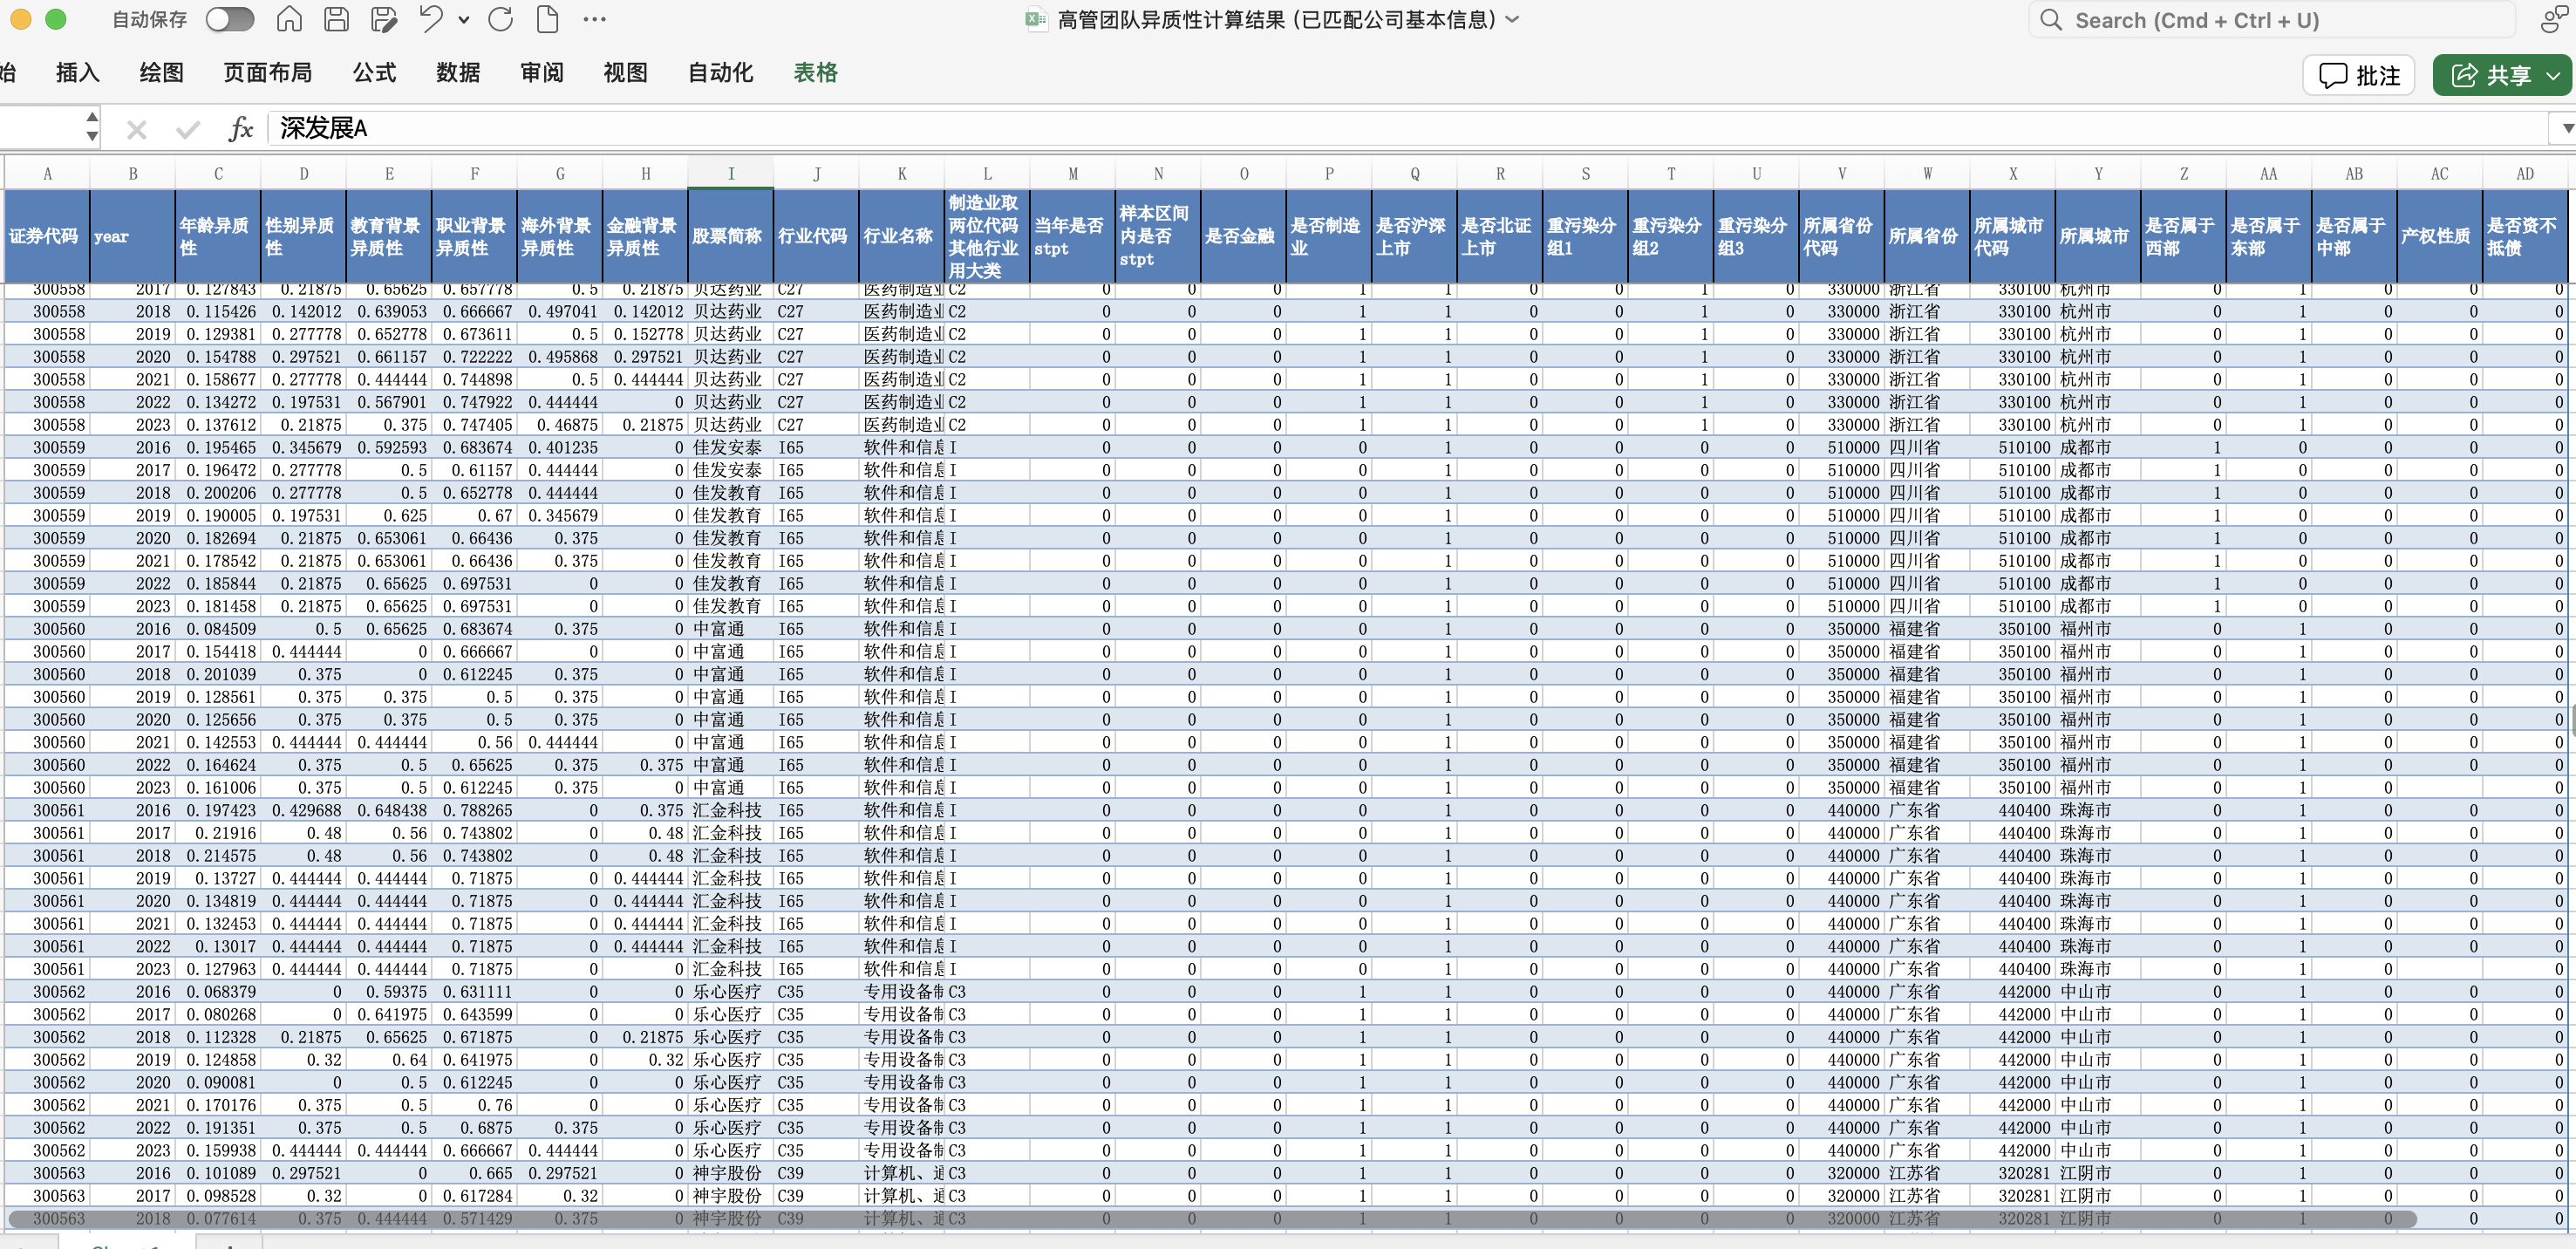Click the Save floppy disk icon
Image resolution: width=2576 pixels, height=1249 pixels.
[x=336, y=19]
